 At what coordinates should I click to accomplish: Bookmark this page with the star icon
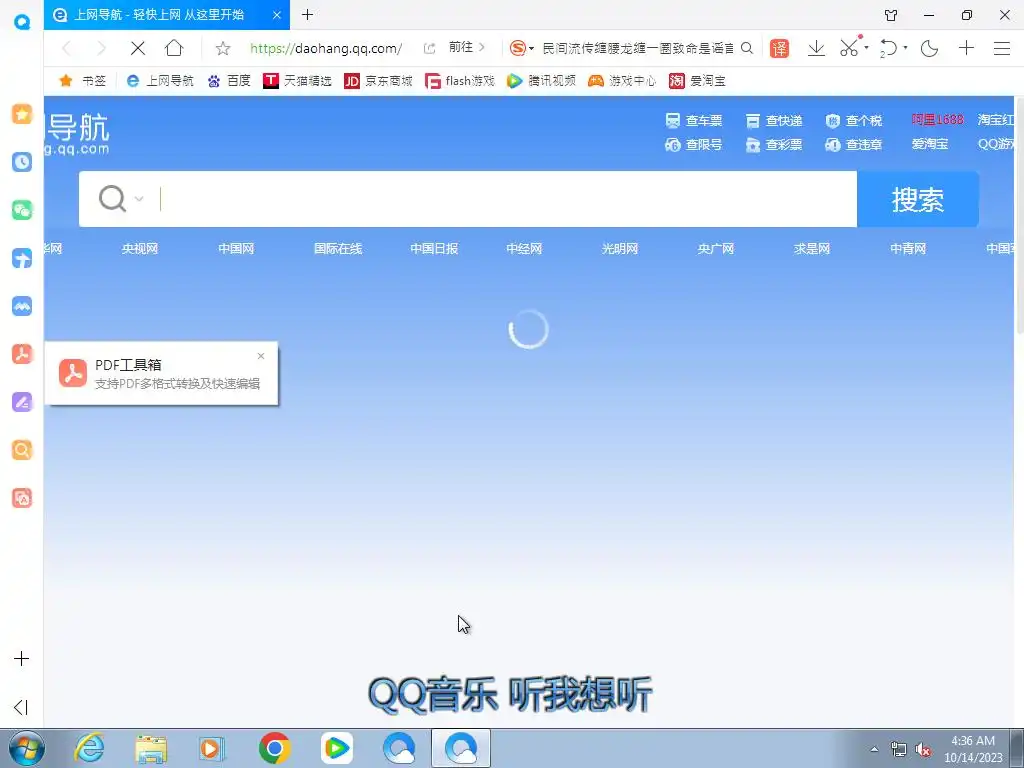(x=223, y=48)
